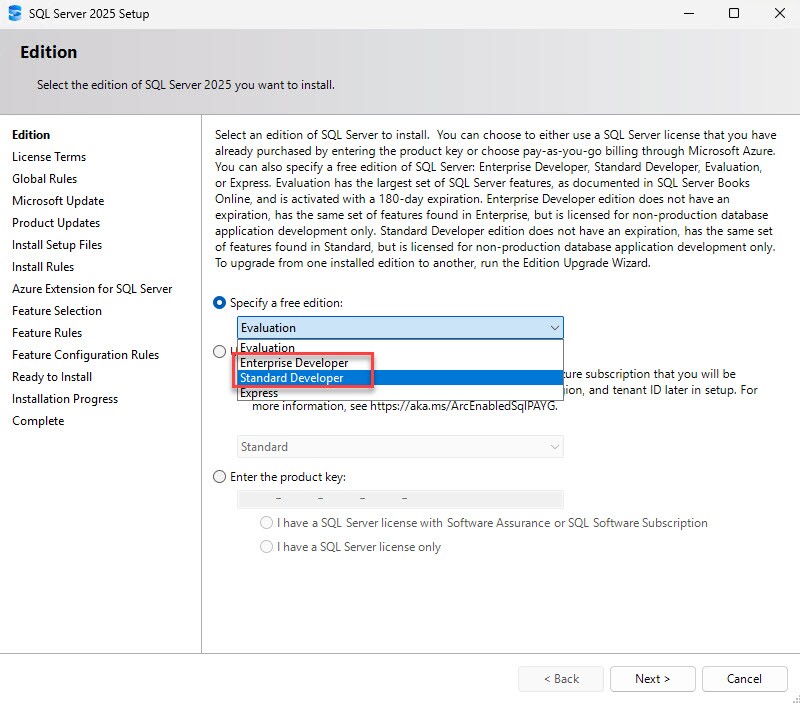
Task: Collapse the free edition dropdown with its chevron
Action: pyautogui.click(x=554, y=327)
